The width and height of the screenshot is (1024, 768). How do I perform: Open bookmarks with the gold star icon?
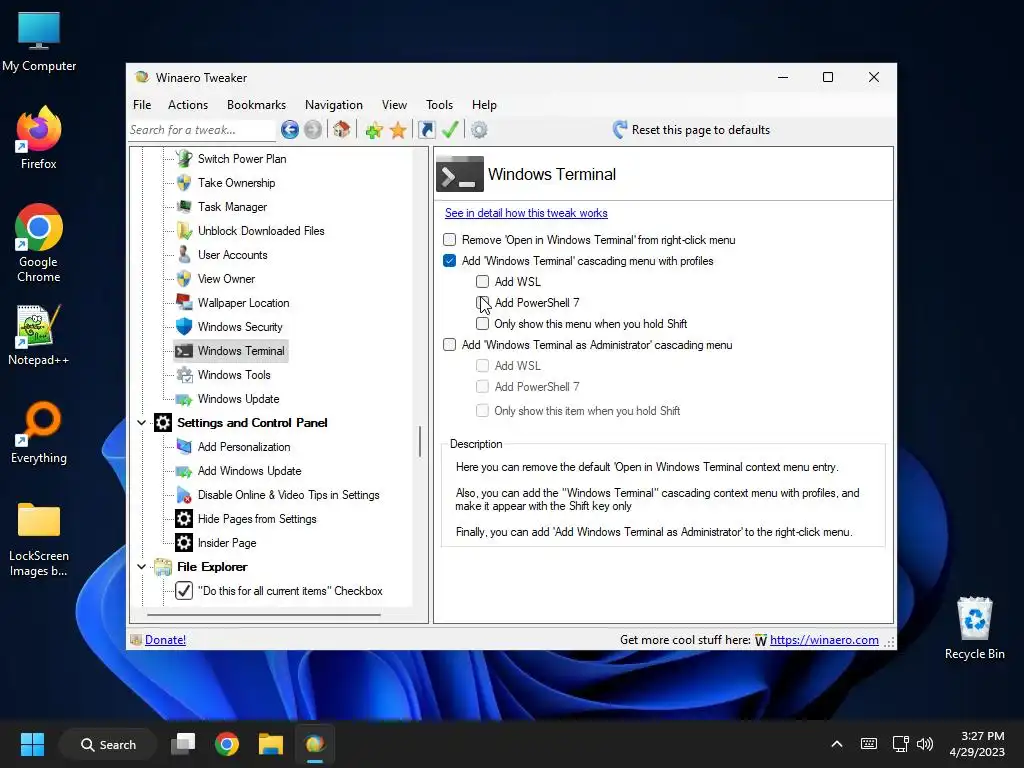pyautogui.click(x=398, y=130)
